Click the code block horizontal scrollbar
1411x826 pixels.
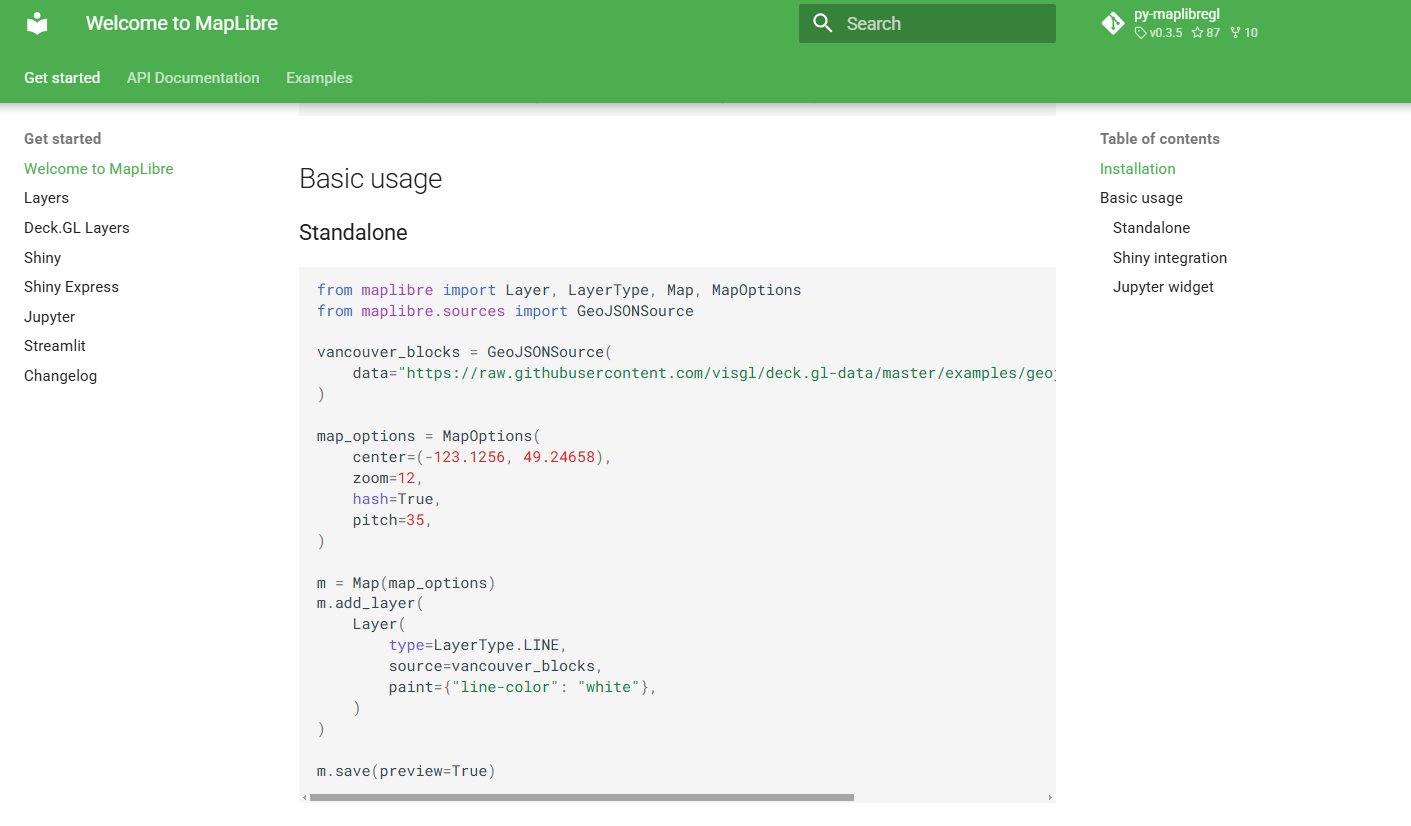click(581, 797)
